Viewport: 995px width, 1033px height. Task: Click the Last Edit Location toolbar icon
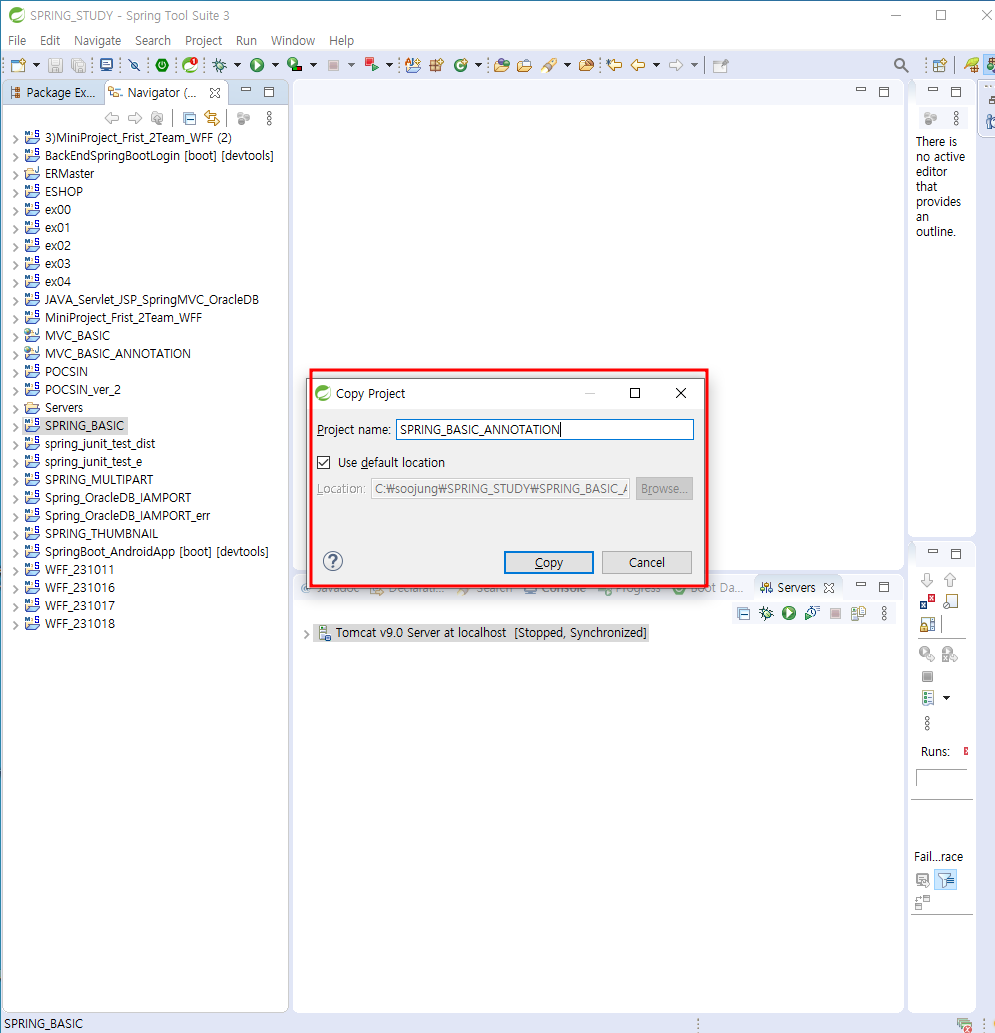(614, 65)
